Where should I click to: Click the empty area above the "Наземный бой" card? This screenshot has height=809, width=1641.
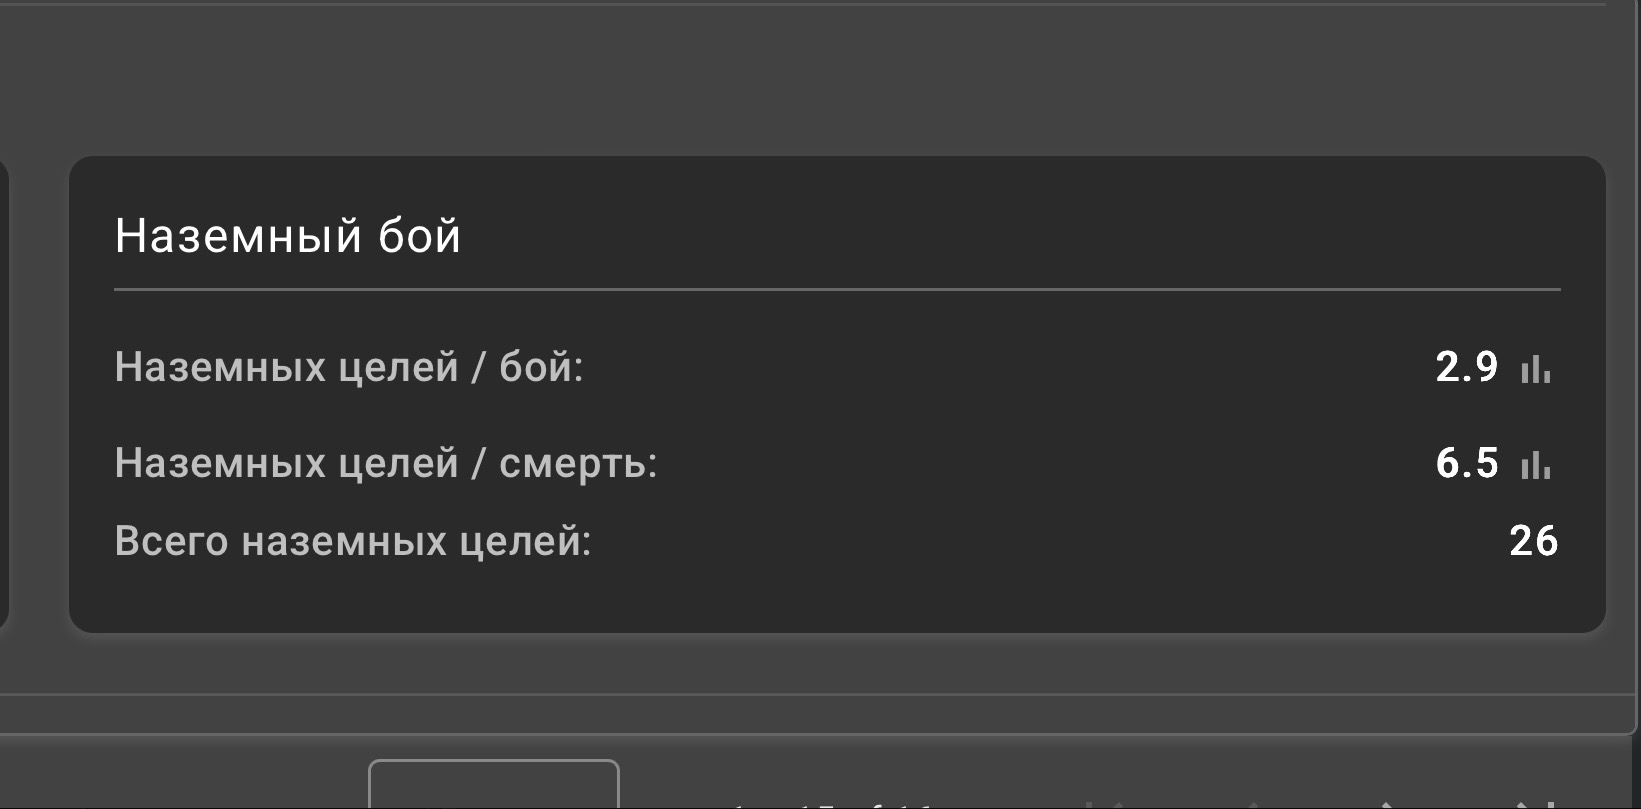[800, 80]
